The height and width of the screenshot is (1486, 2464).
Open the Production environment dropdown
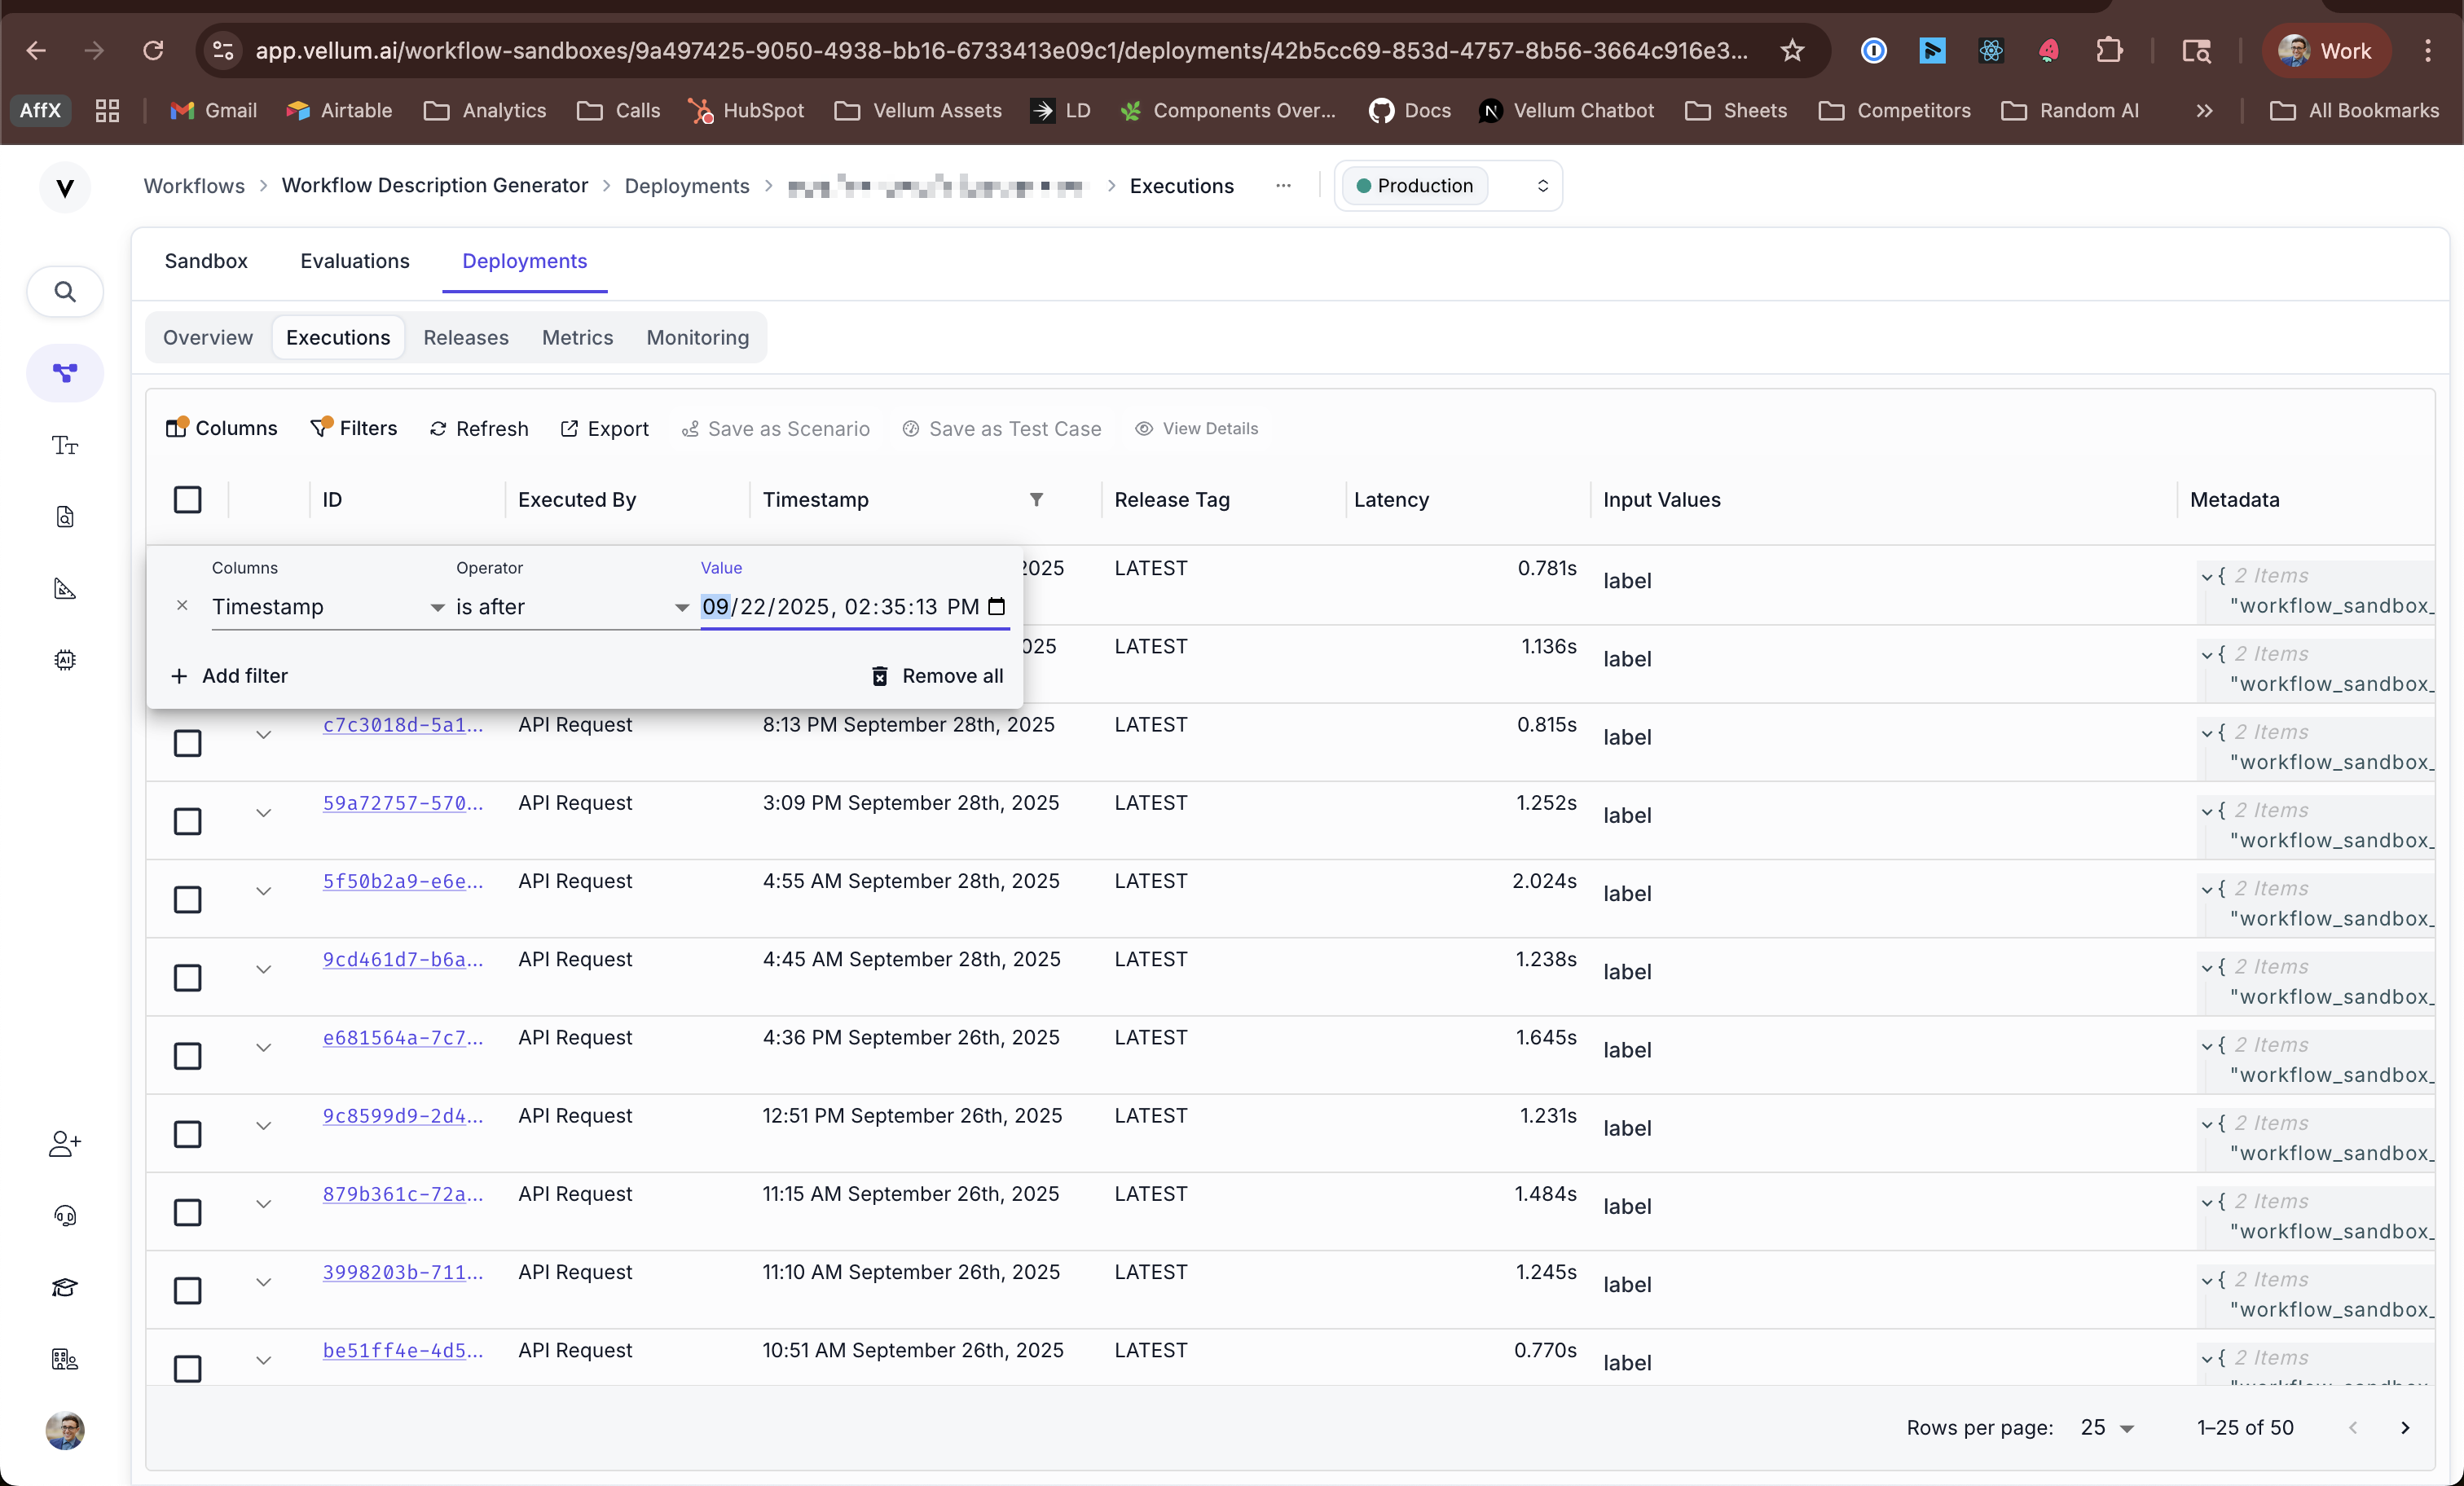pos(1448,186)
